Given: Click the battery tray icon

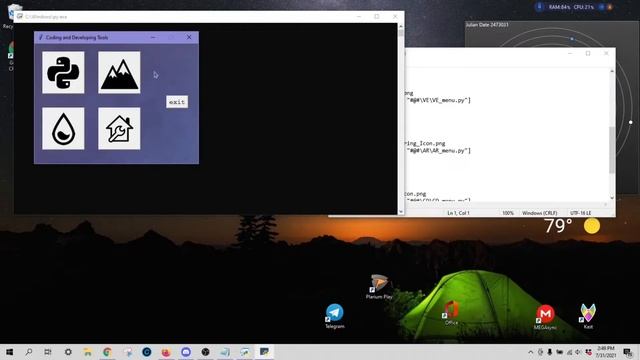Looking at the screenshot, I should (x=560, y=352).
